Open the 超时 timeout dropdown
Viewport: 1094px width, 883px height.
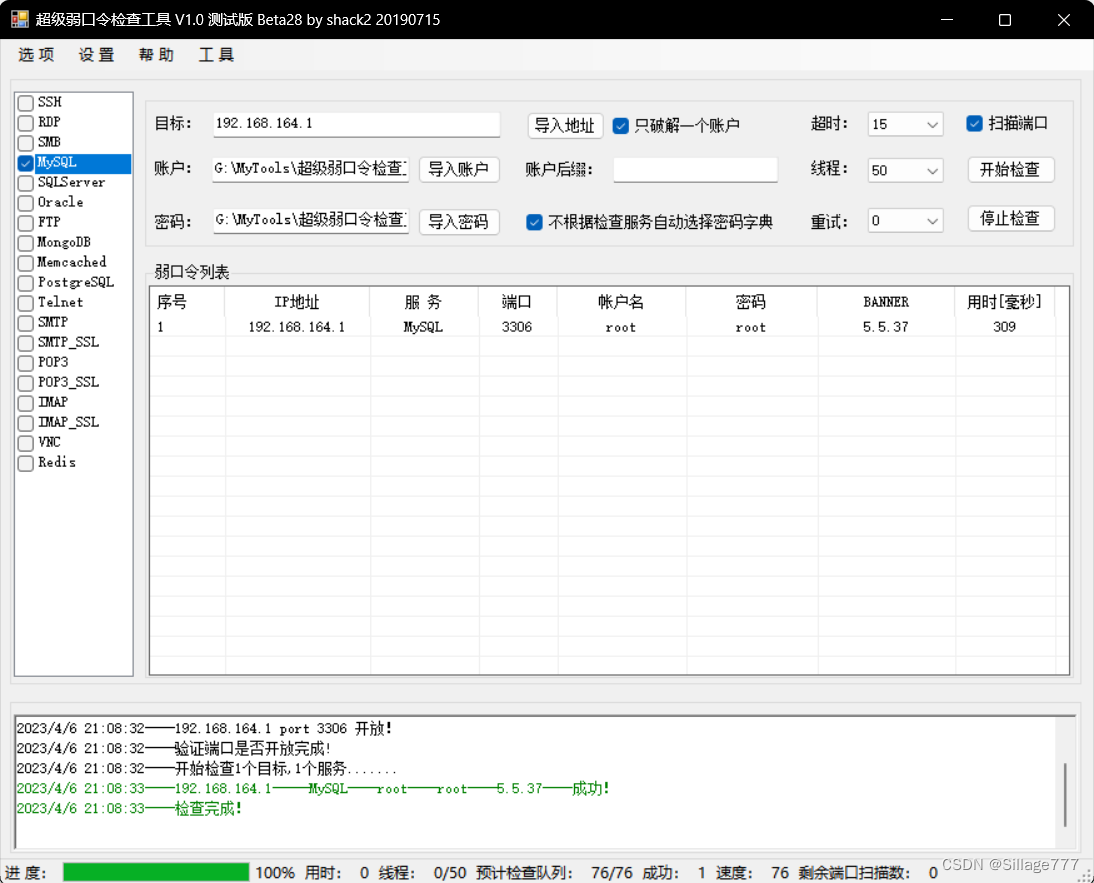905,124
